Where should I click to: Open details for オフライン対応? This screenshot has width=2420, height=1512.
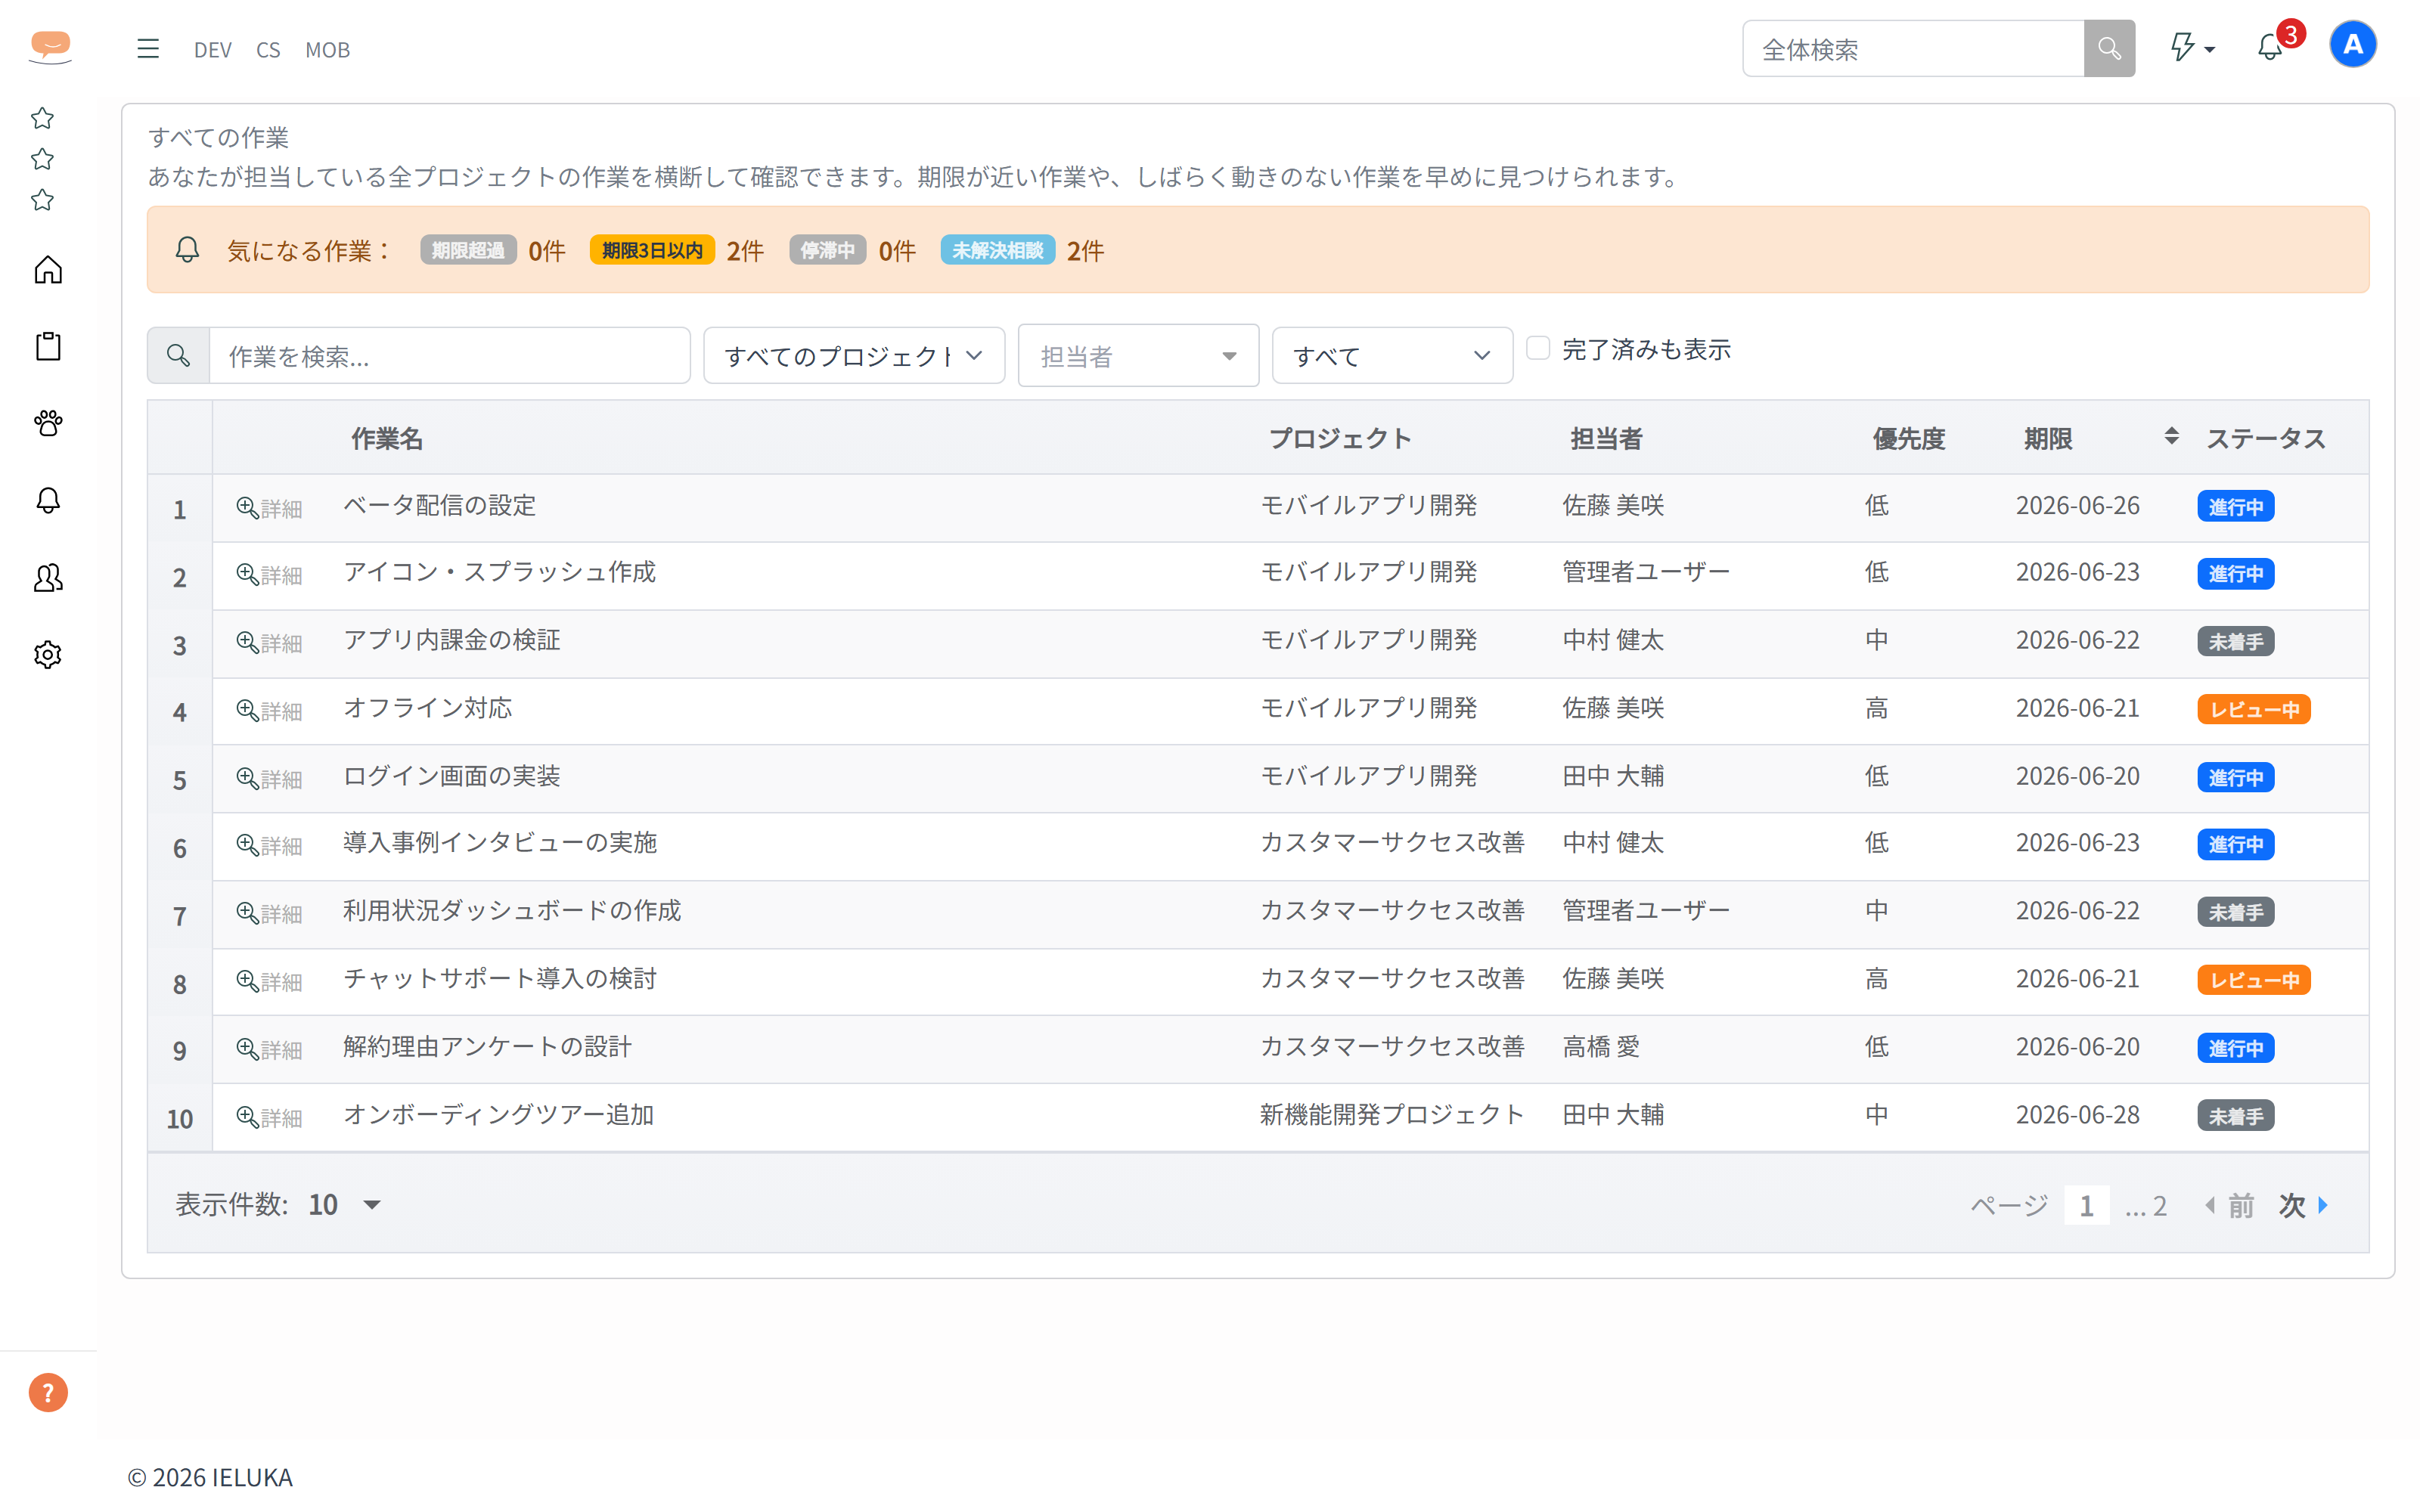269,711
